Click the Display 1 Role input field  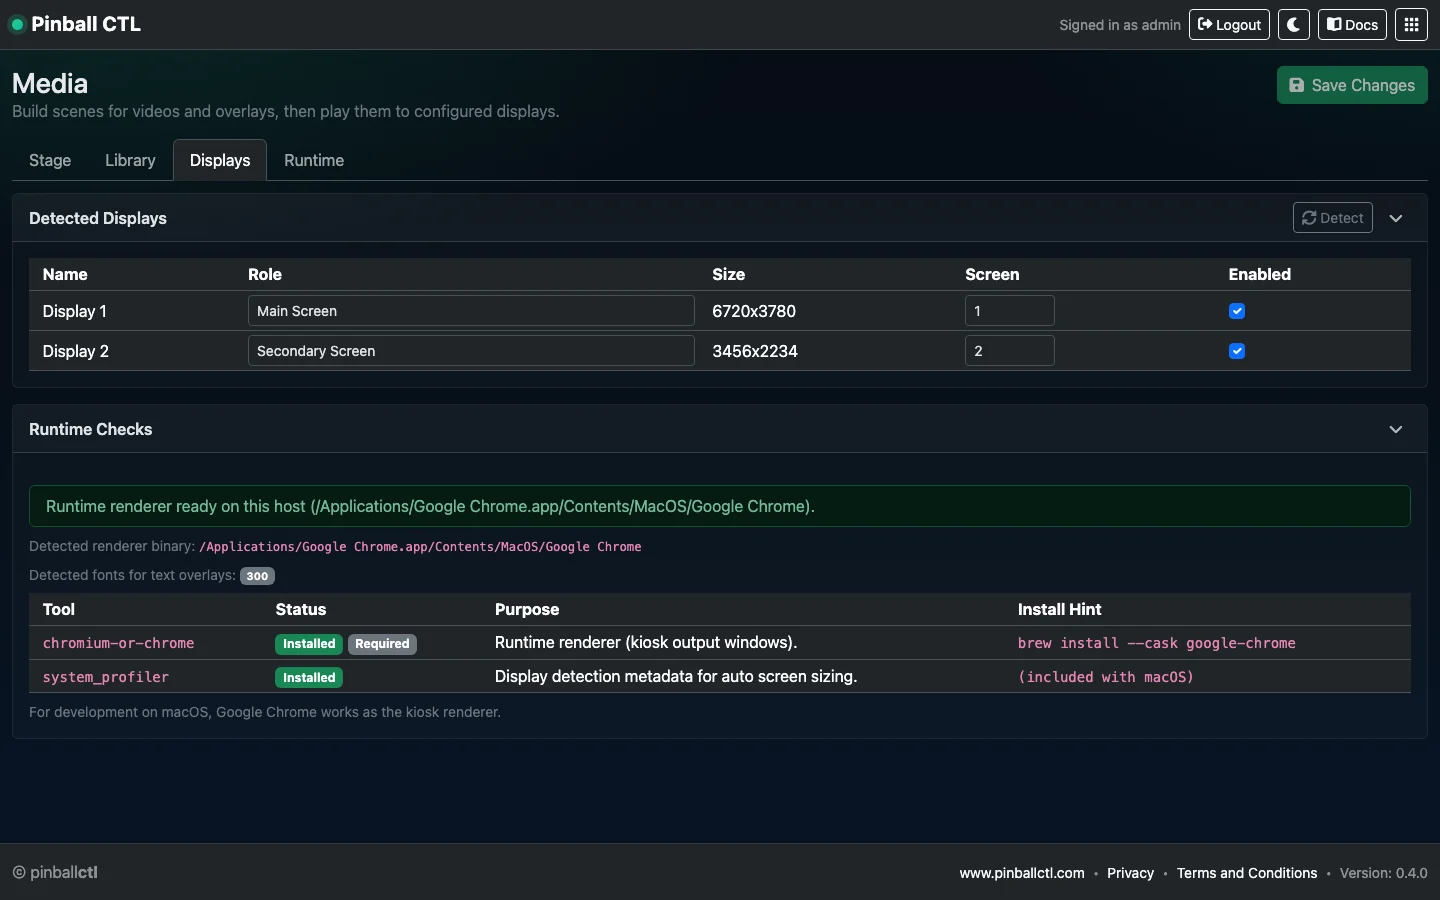pyautogui.click(x=471, y=311)
